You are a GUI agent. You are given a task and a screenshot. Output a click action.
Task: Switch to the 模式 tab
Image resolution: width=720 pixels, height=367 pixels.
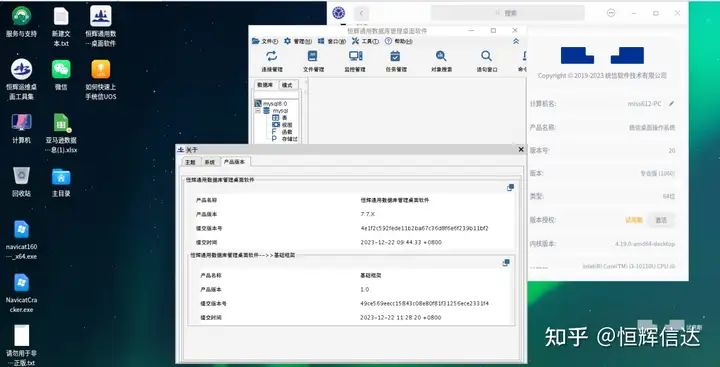(x=288, y=85)
